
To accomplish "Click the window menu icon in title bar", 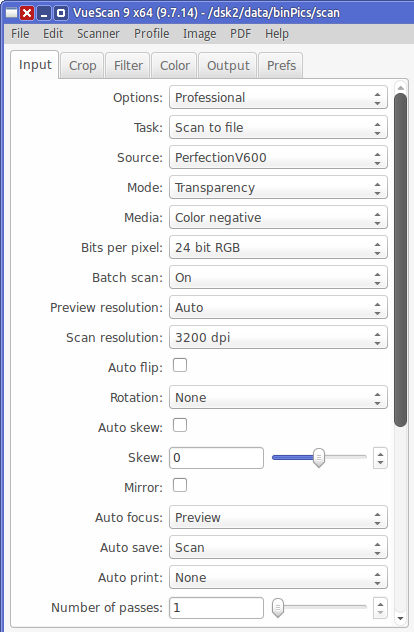I will click(12, 13).
